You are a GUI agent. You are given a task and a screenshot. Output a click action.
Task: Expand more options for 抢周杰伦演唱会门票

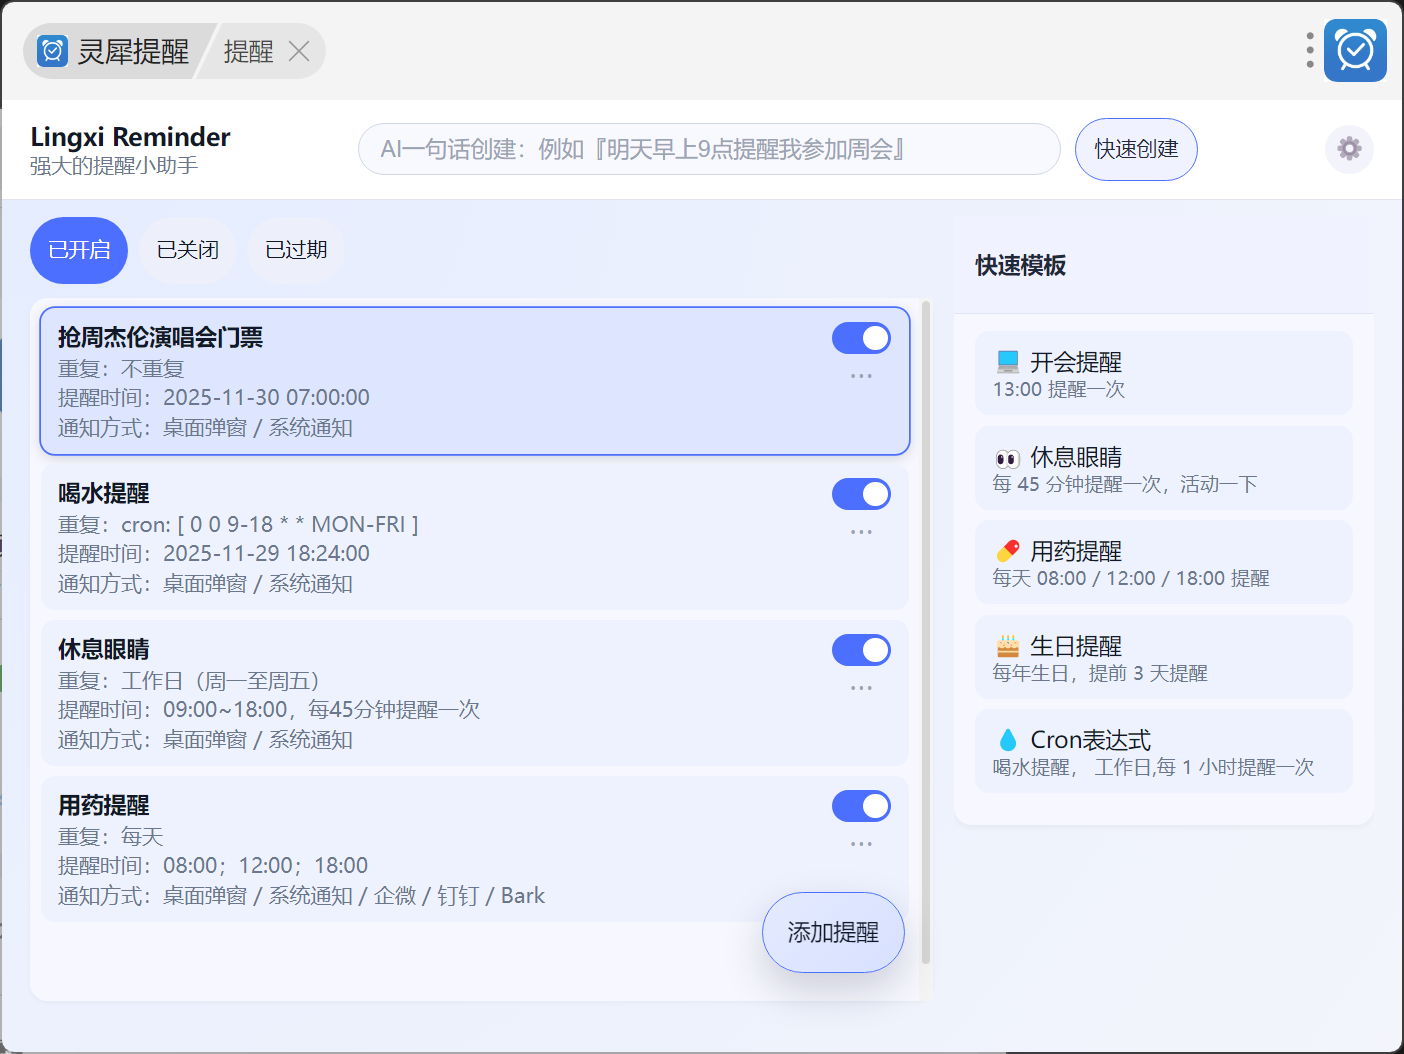click(861, 376)
